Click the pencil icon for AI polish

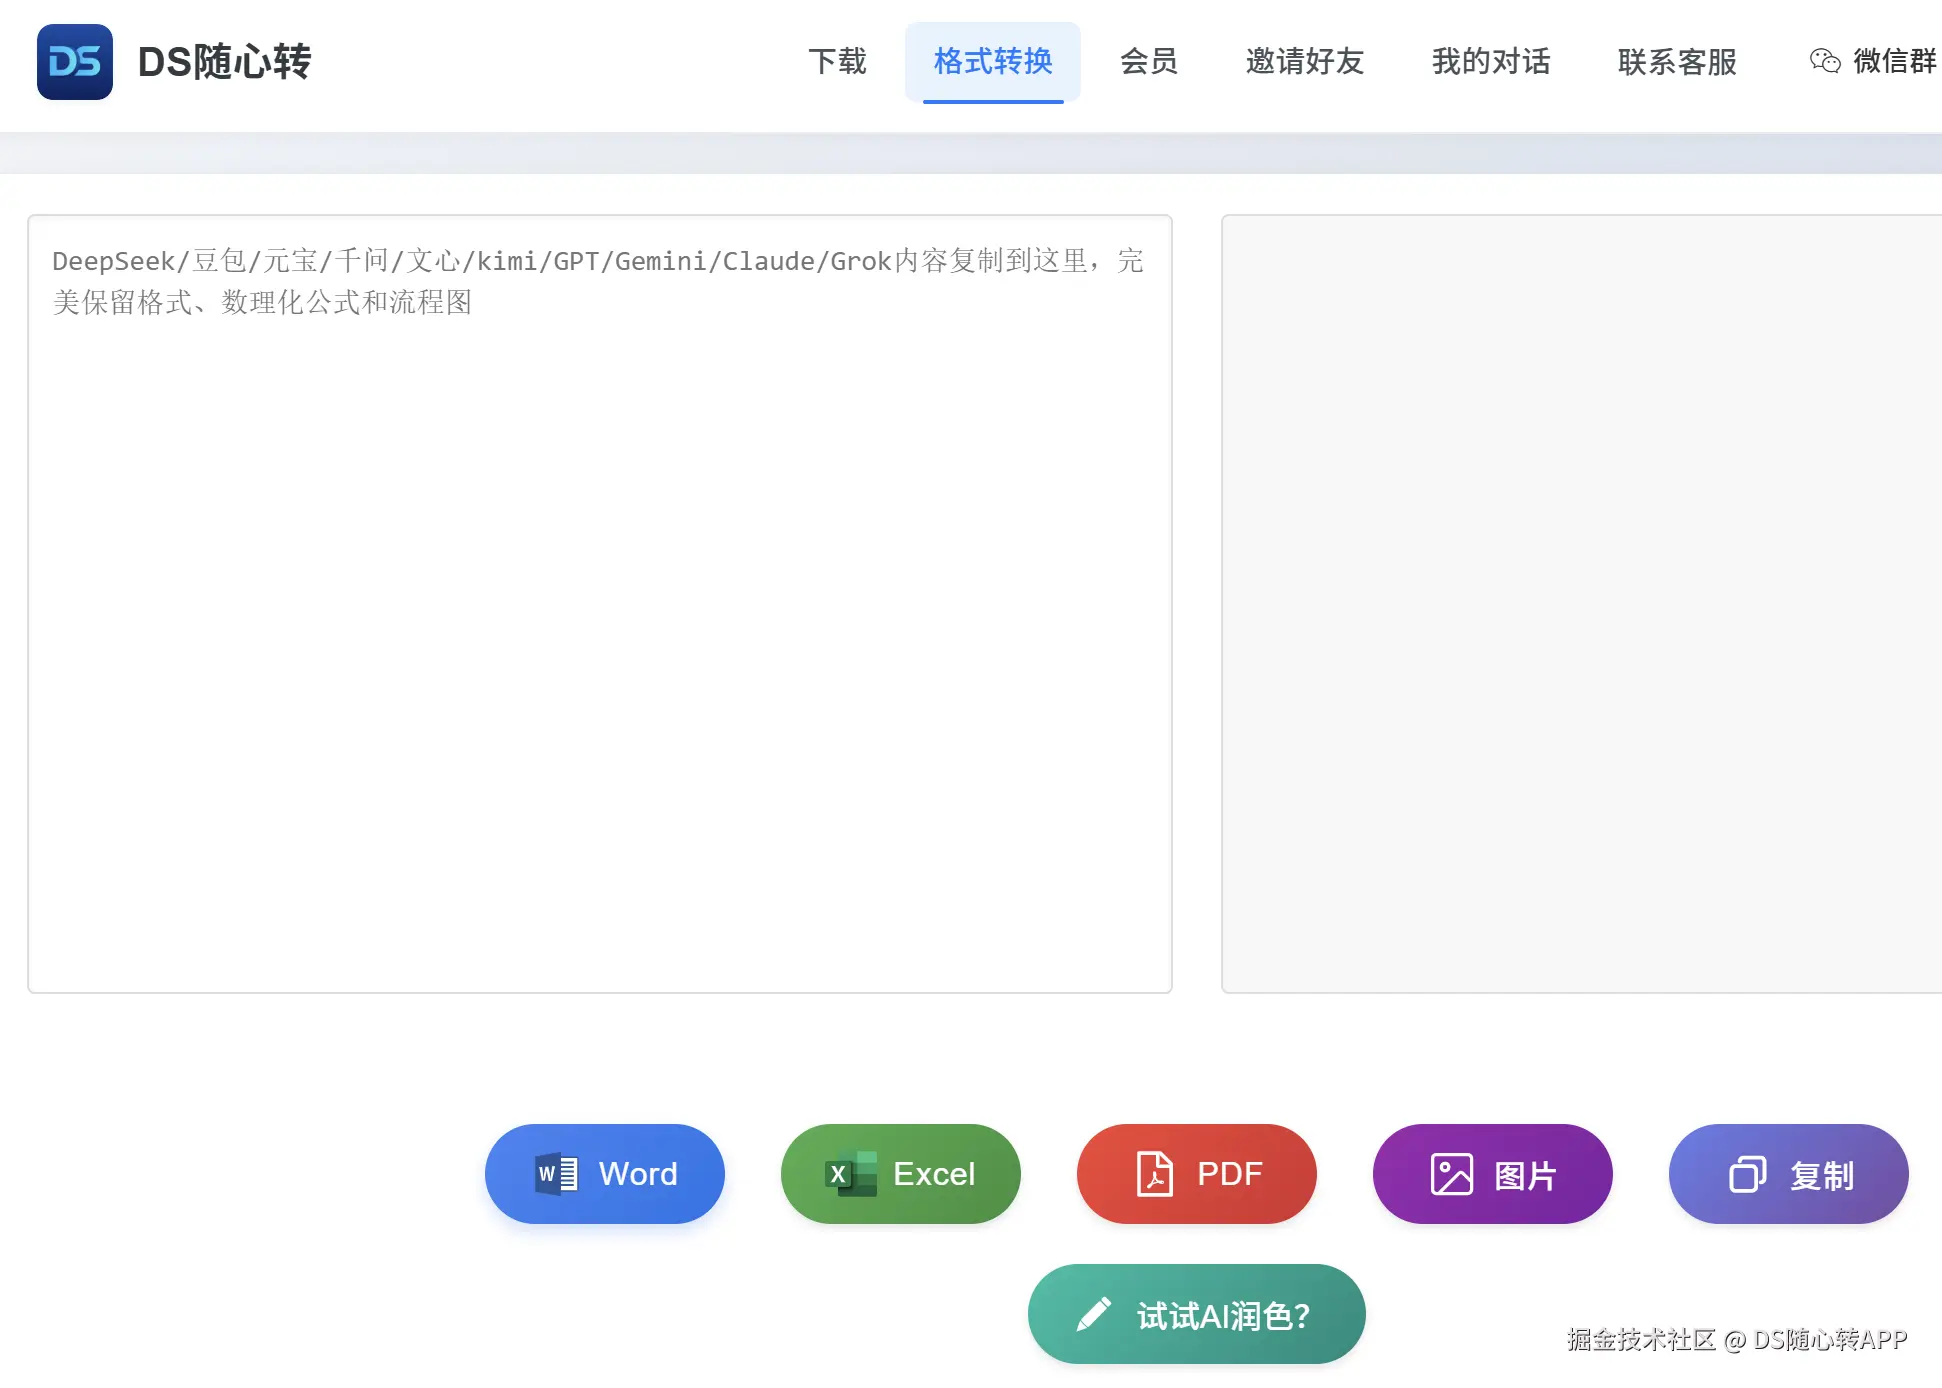click(x=1093, y=1314)
